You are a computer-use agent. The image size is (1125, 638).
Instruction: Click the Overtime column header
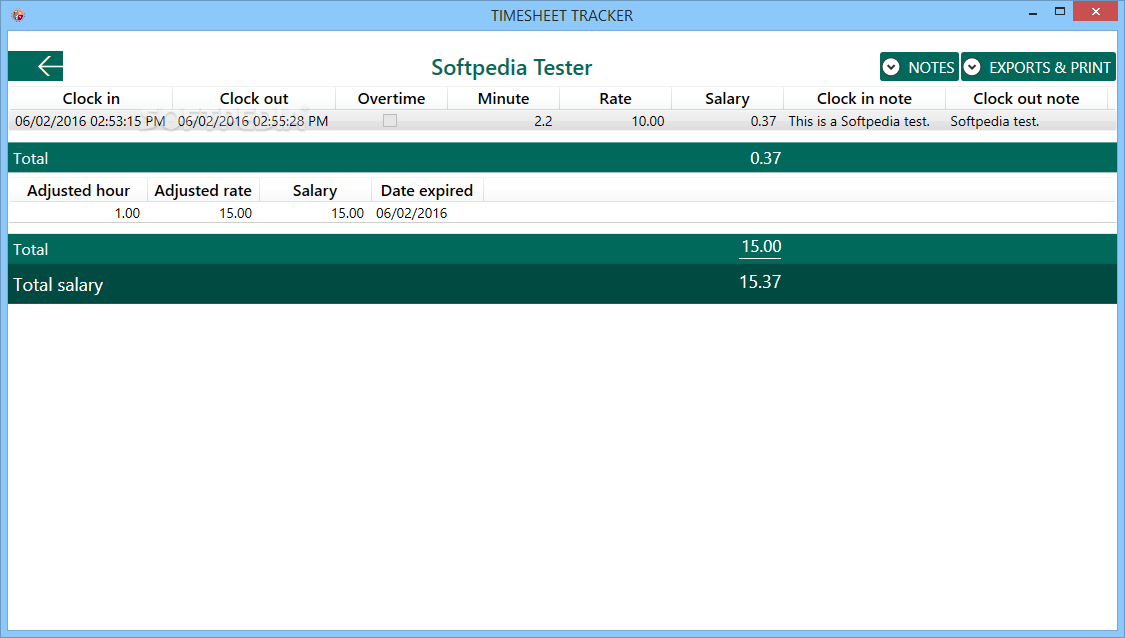coord(392,98)
